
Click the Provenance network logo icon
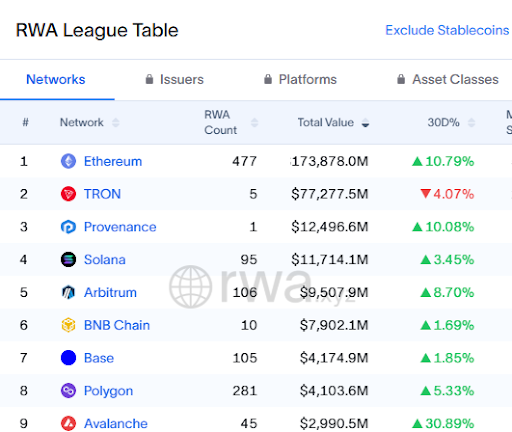pyautogui.click(x=68, y=227)
